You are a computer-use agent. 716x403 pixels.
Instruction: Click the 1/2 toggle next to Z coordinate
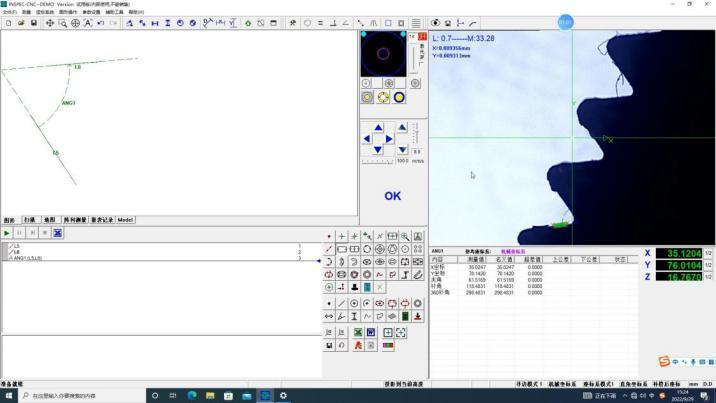(708, 277)
